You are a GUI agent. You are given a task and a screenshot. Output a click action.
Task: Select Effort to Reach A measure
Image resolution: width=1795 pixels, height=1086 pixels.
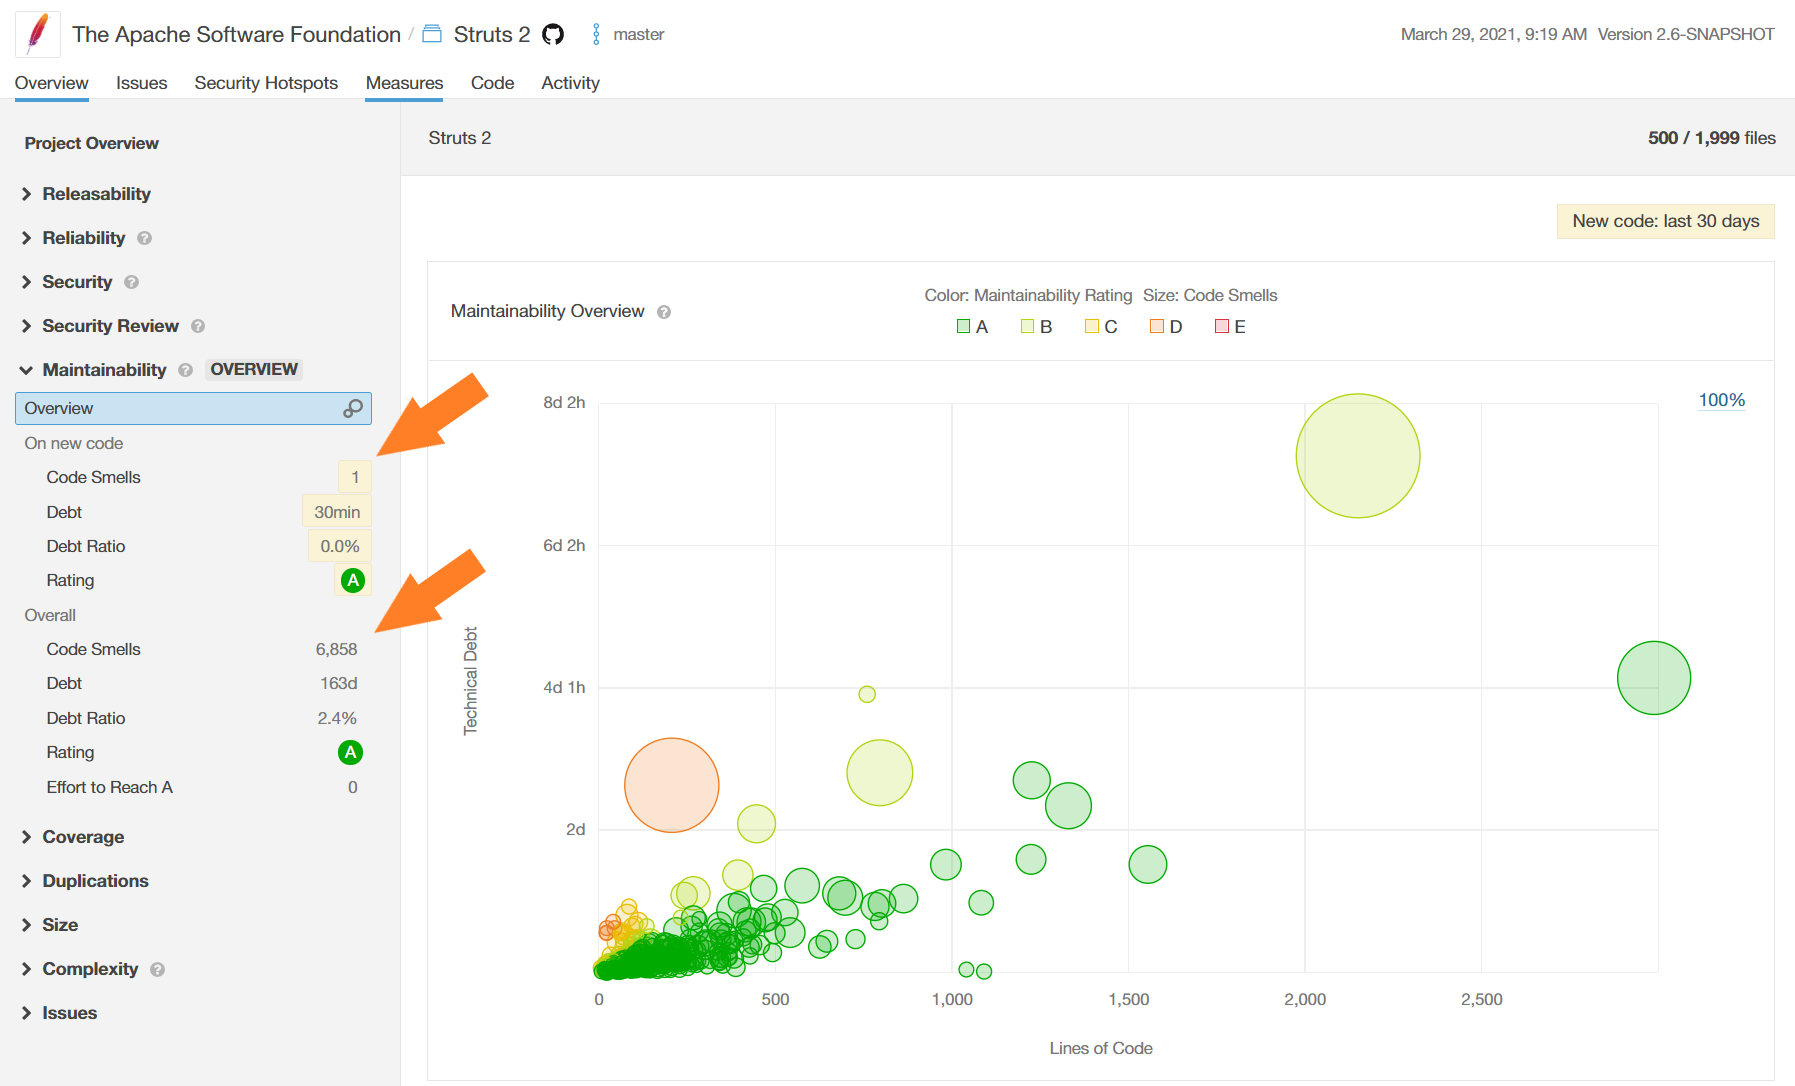[193, 787]
